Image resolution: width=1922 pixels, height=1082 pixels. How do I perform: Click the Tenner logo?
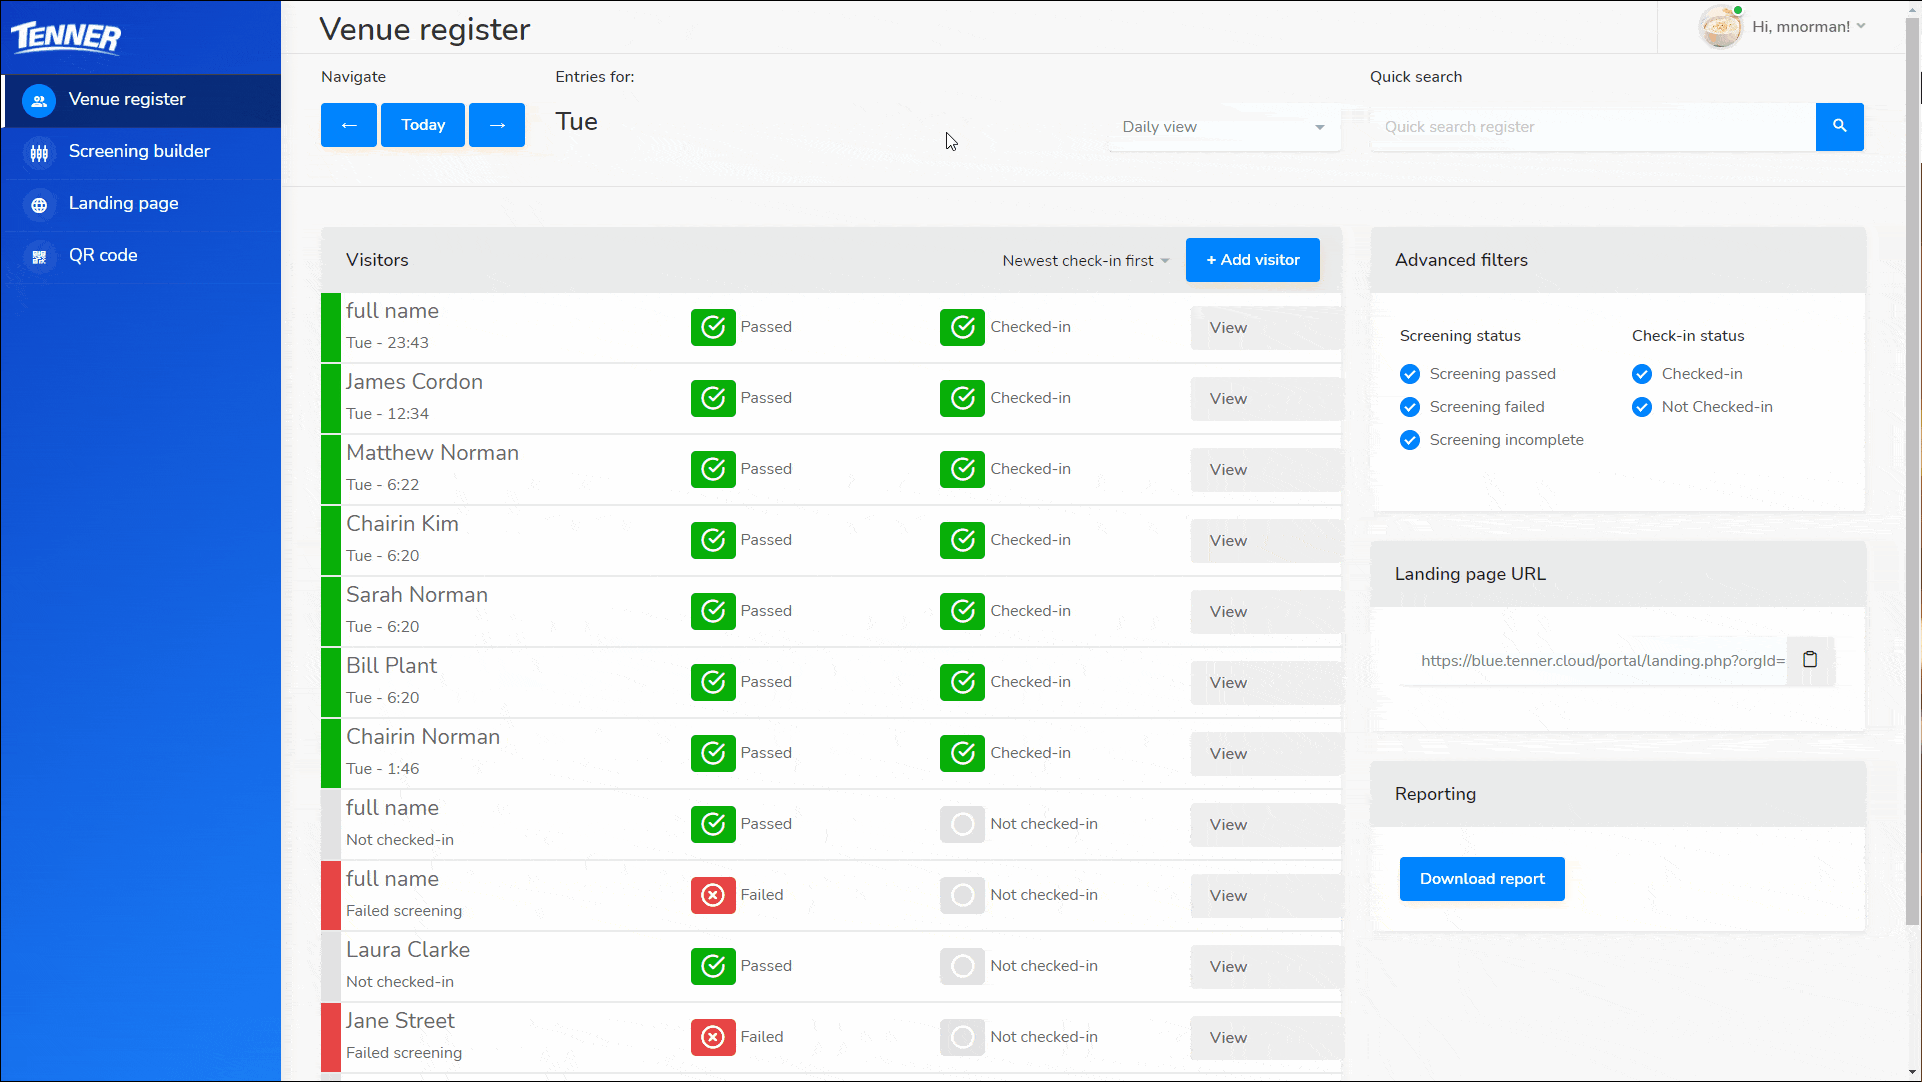point(66,37)
